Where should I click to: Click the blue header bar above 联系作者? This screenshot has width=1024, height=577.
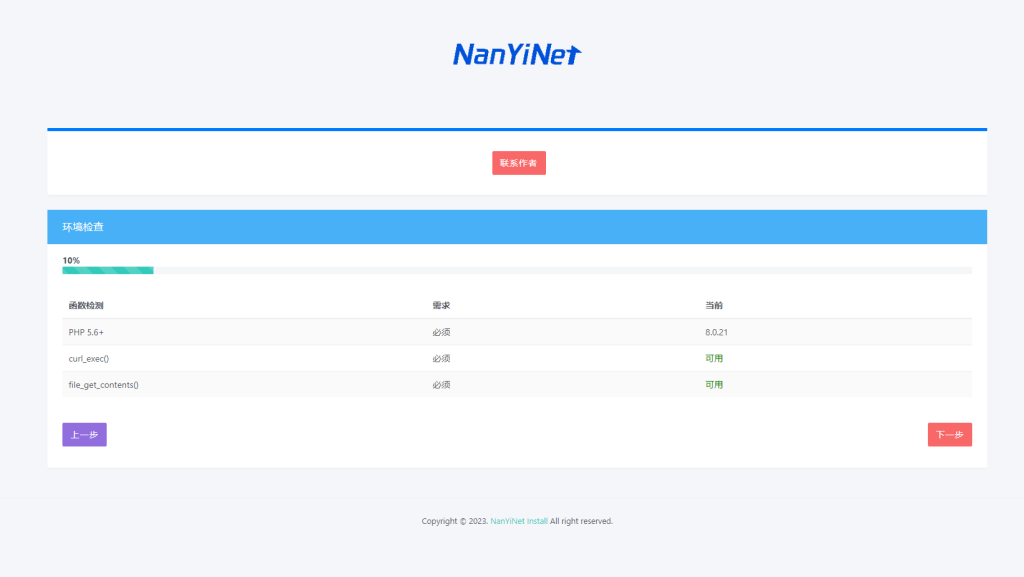click(516, 129)
